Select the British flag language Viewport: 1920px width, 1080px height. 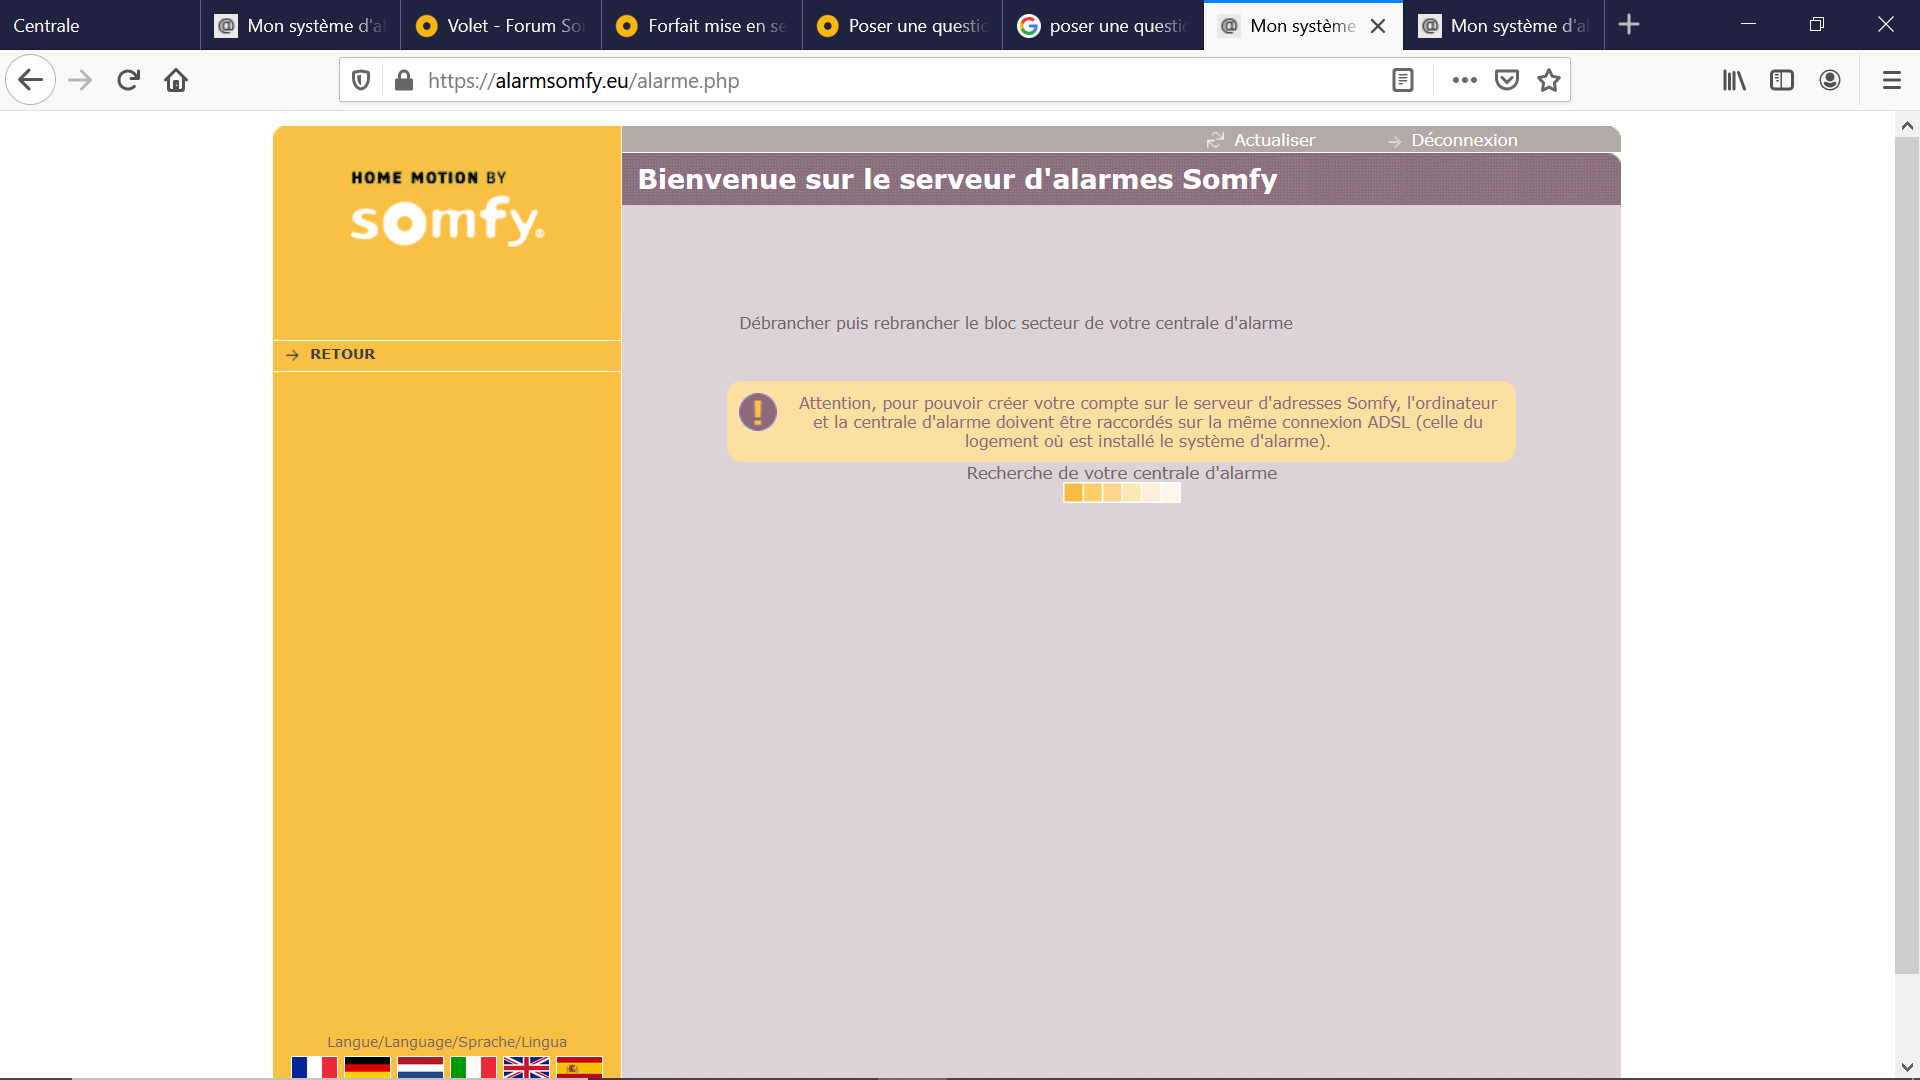(526, 1067)
